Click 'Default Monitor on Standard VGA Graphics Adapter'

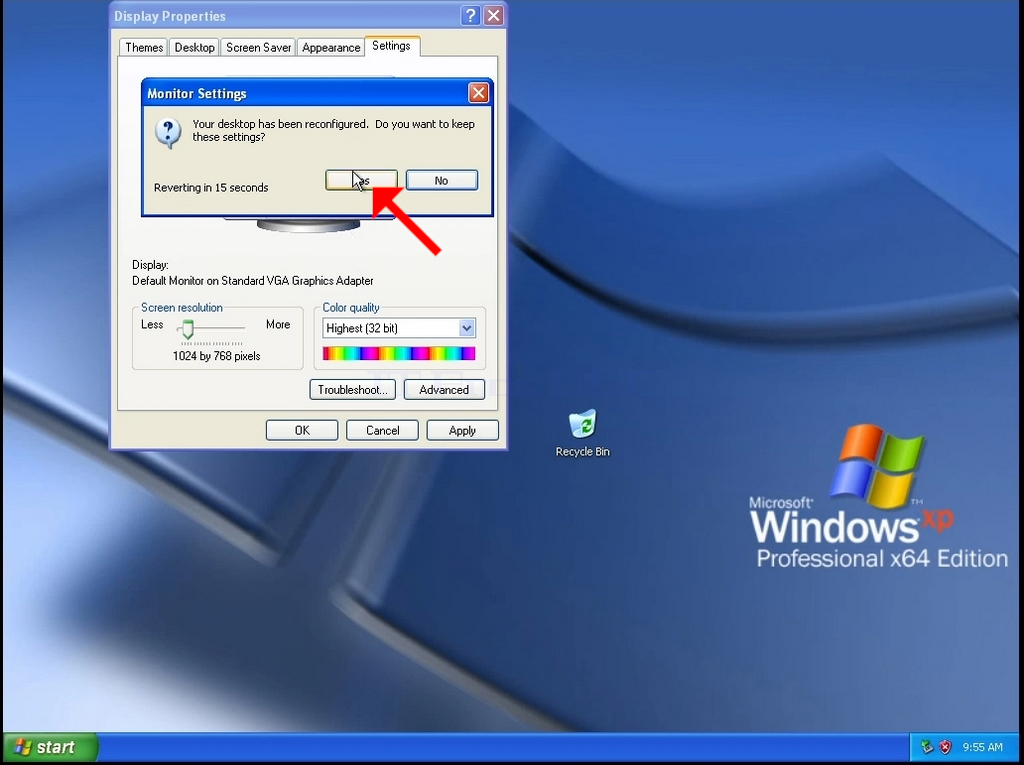pyautogui.click(x=253, y=281)
